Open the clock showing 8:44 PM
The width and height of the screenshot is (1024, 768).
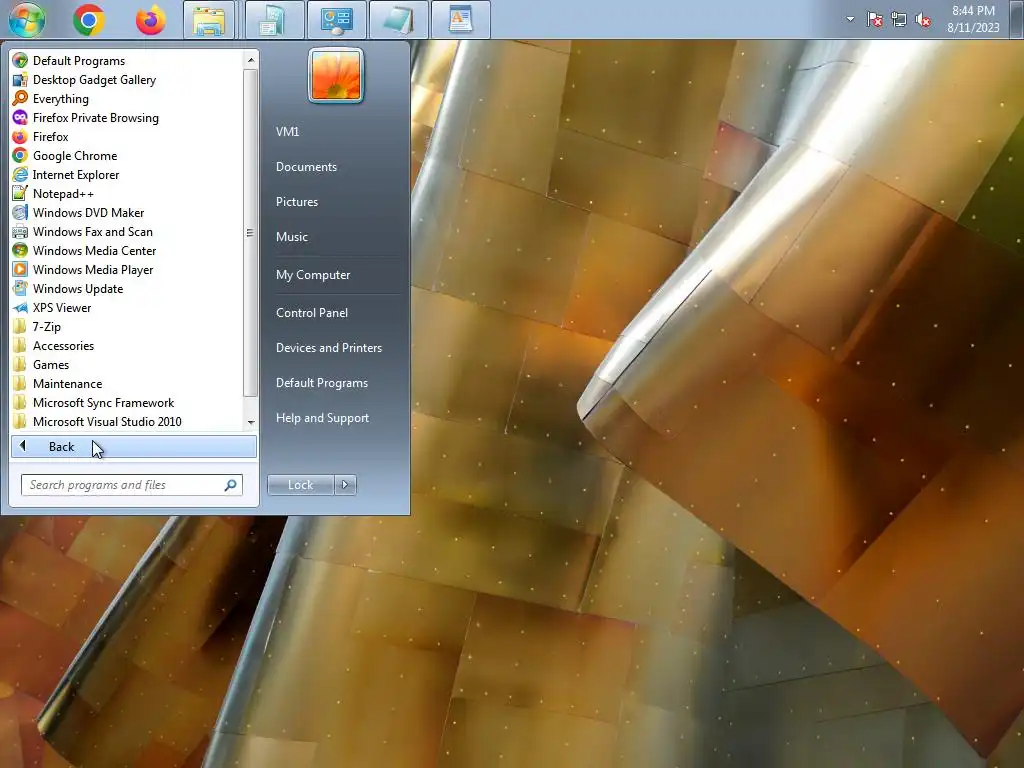coord(973,19)
